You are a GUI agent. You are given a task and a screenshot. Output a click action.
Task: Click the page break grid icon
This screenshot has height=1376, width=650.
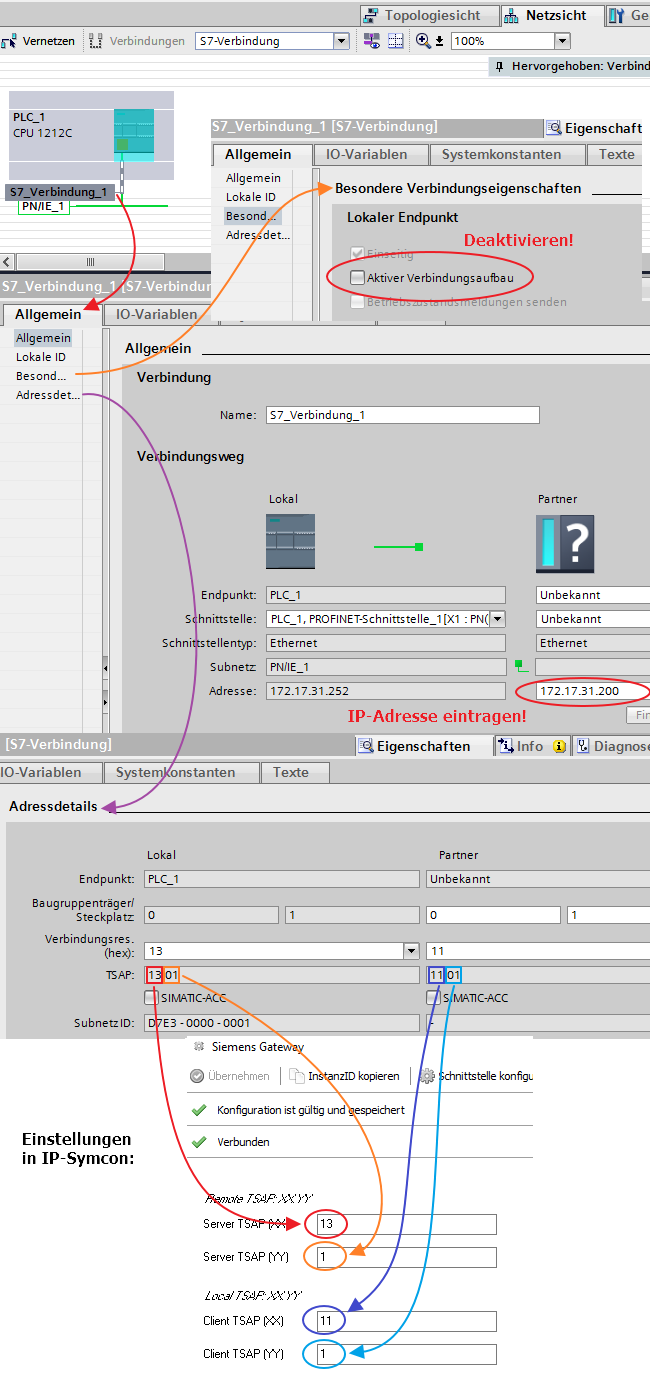[396, 41]
